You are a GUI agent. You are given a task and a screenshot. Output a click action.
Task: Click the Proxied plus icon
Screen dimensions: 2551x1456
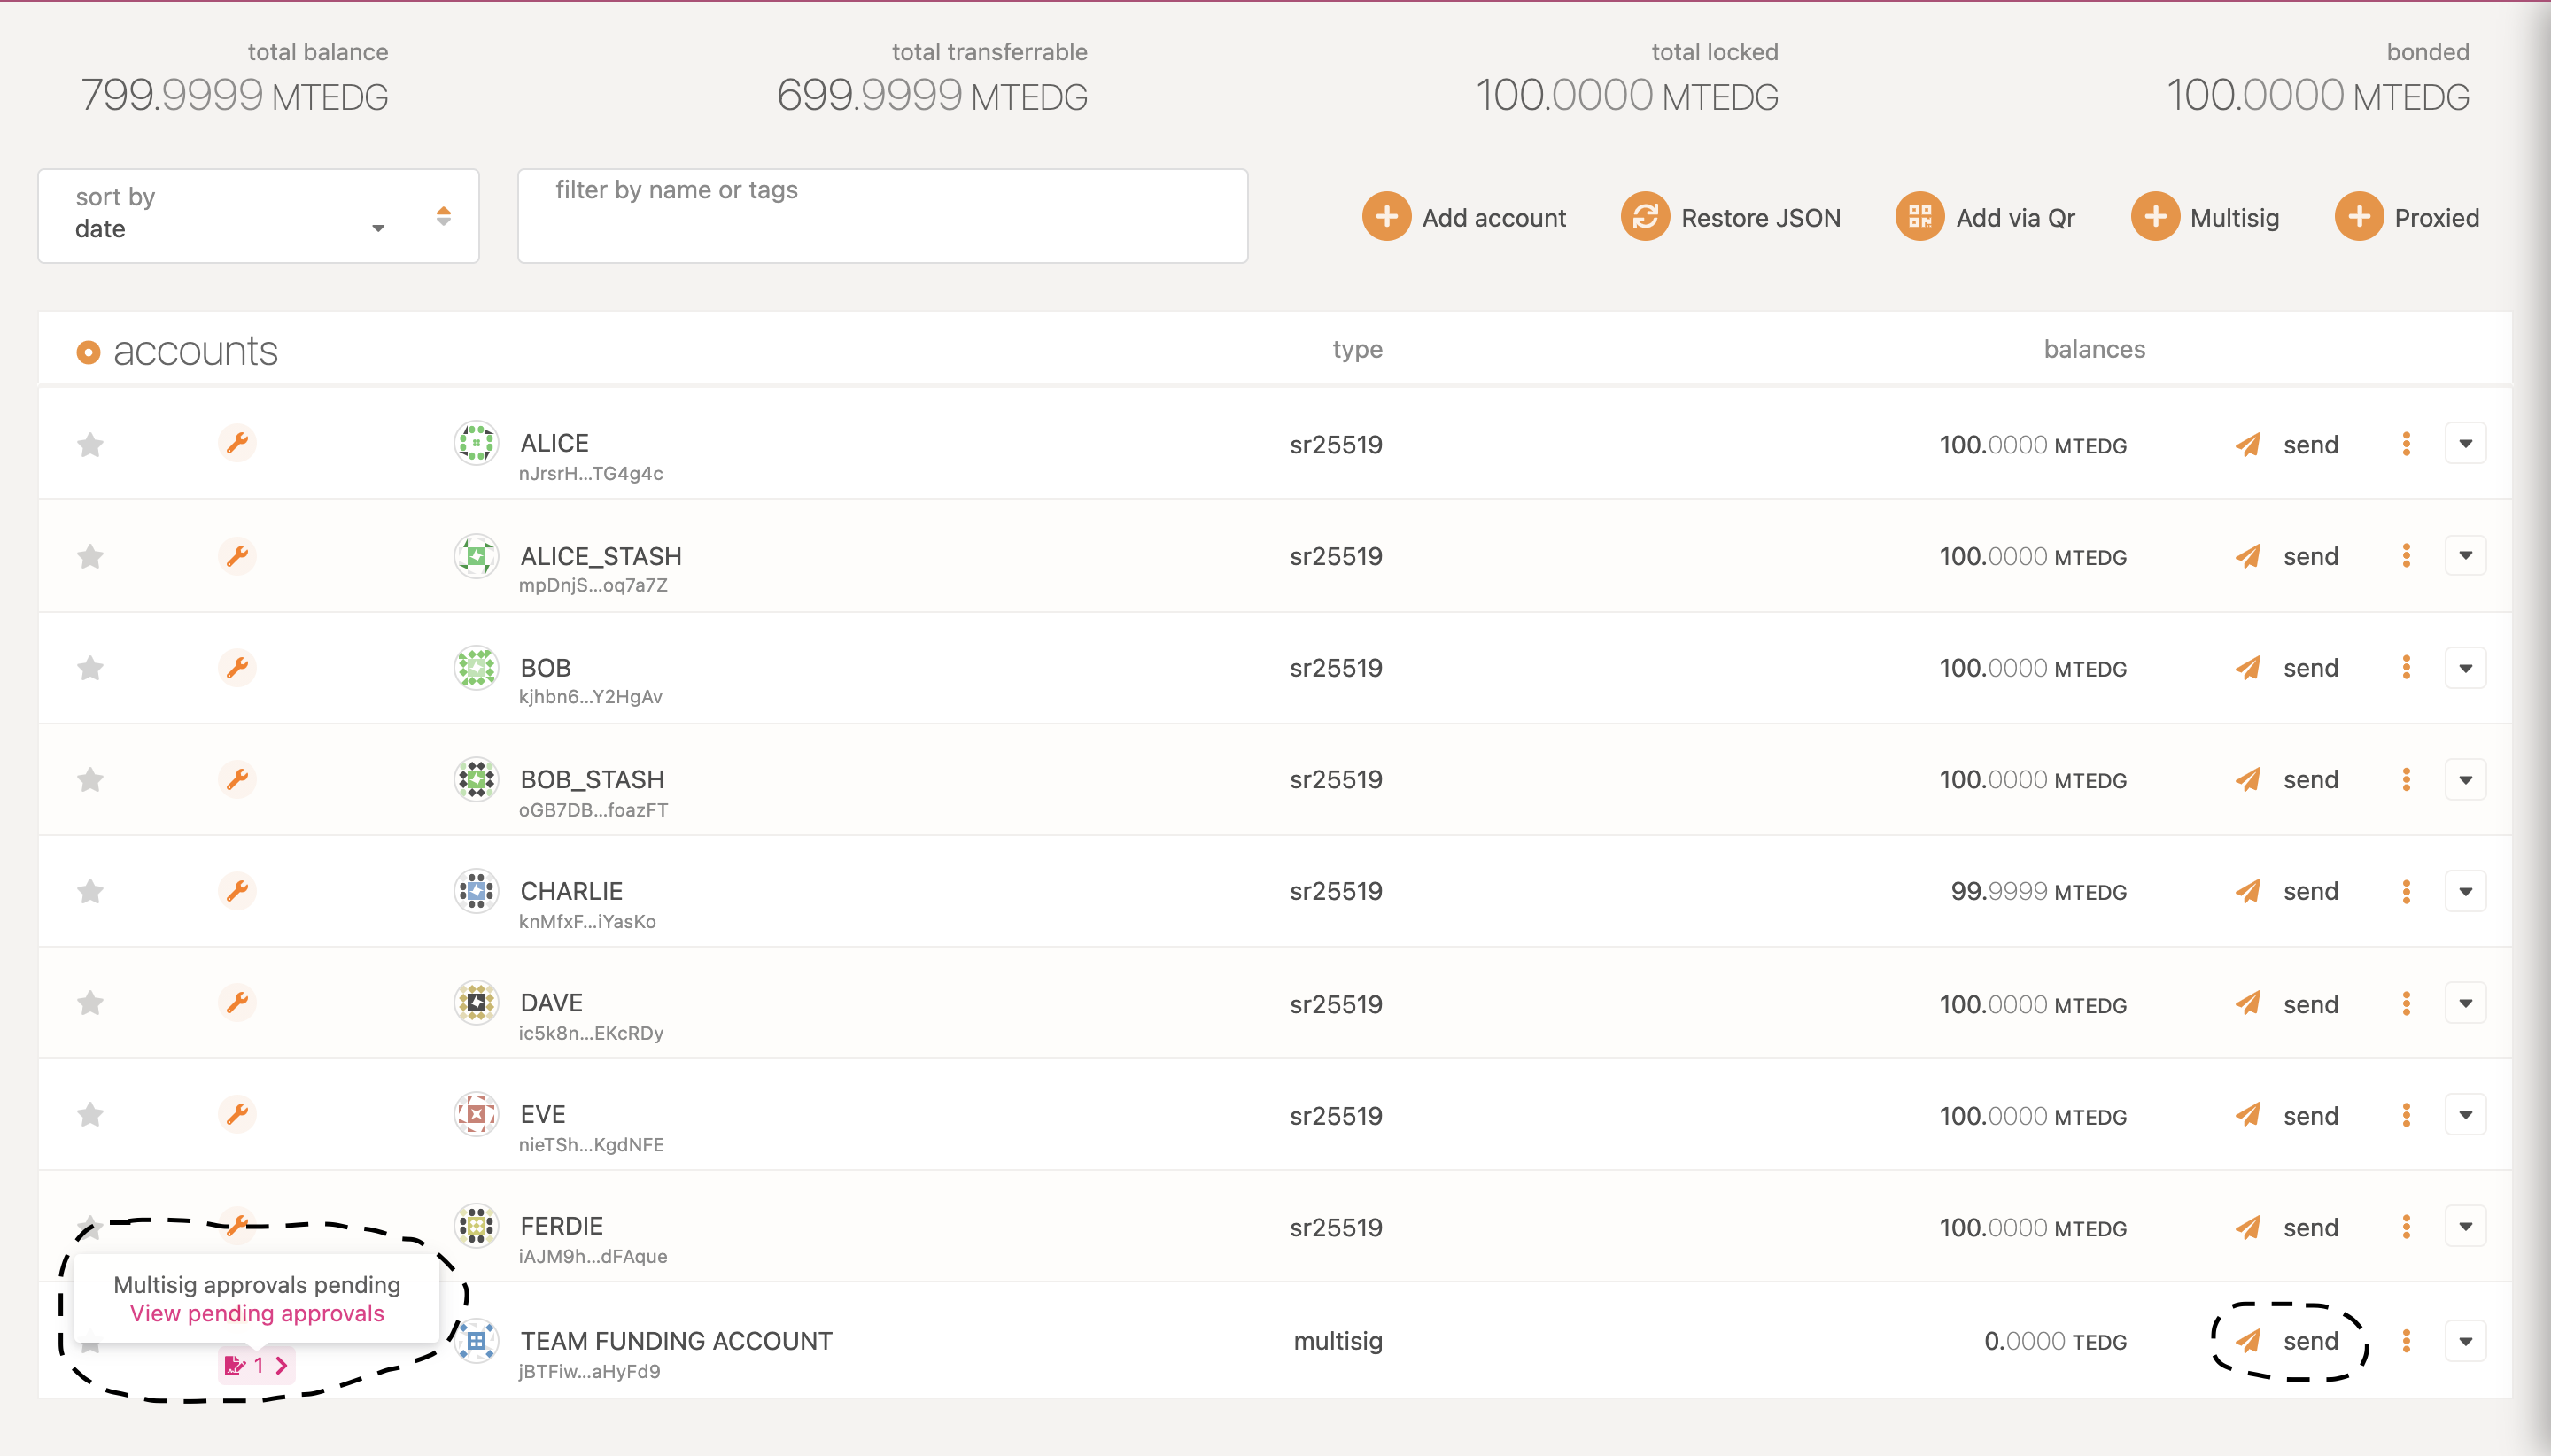(x=2359, y=217)
